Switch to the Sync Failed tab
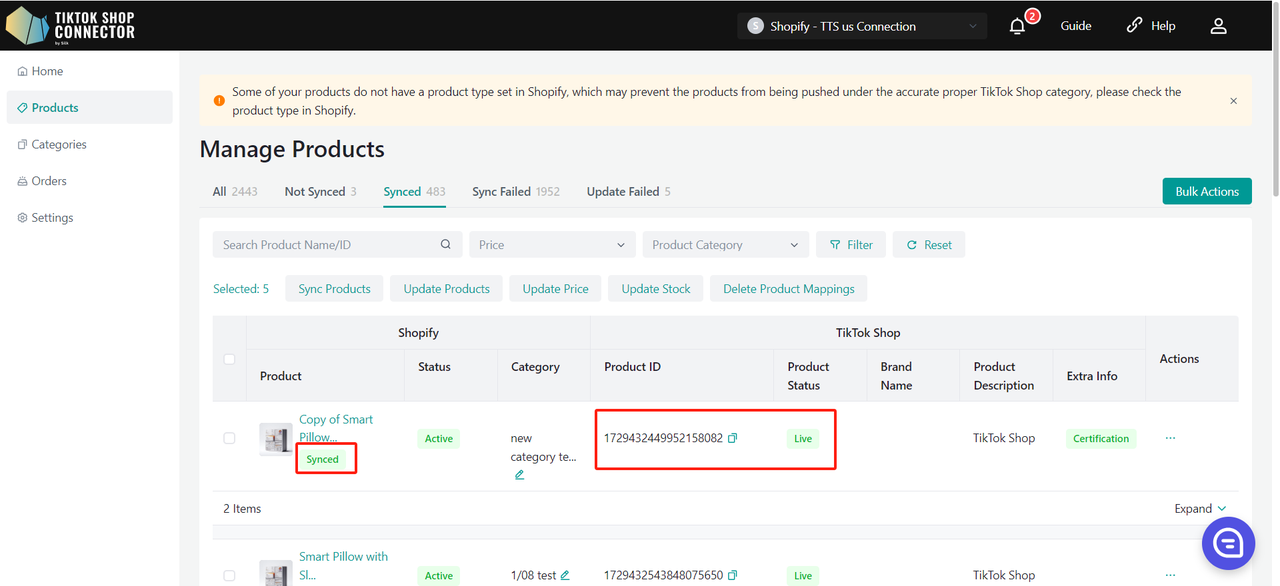Screen dimensions: 1280x586 tap(515, 192)
